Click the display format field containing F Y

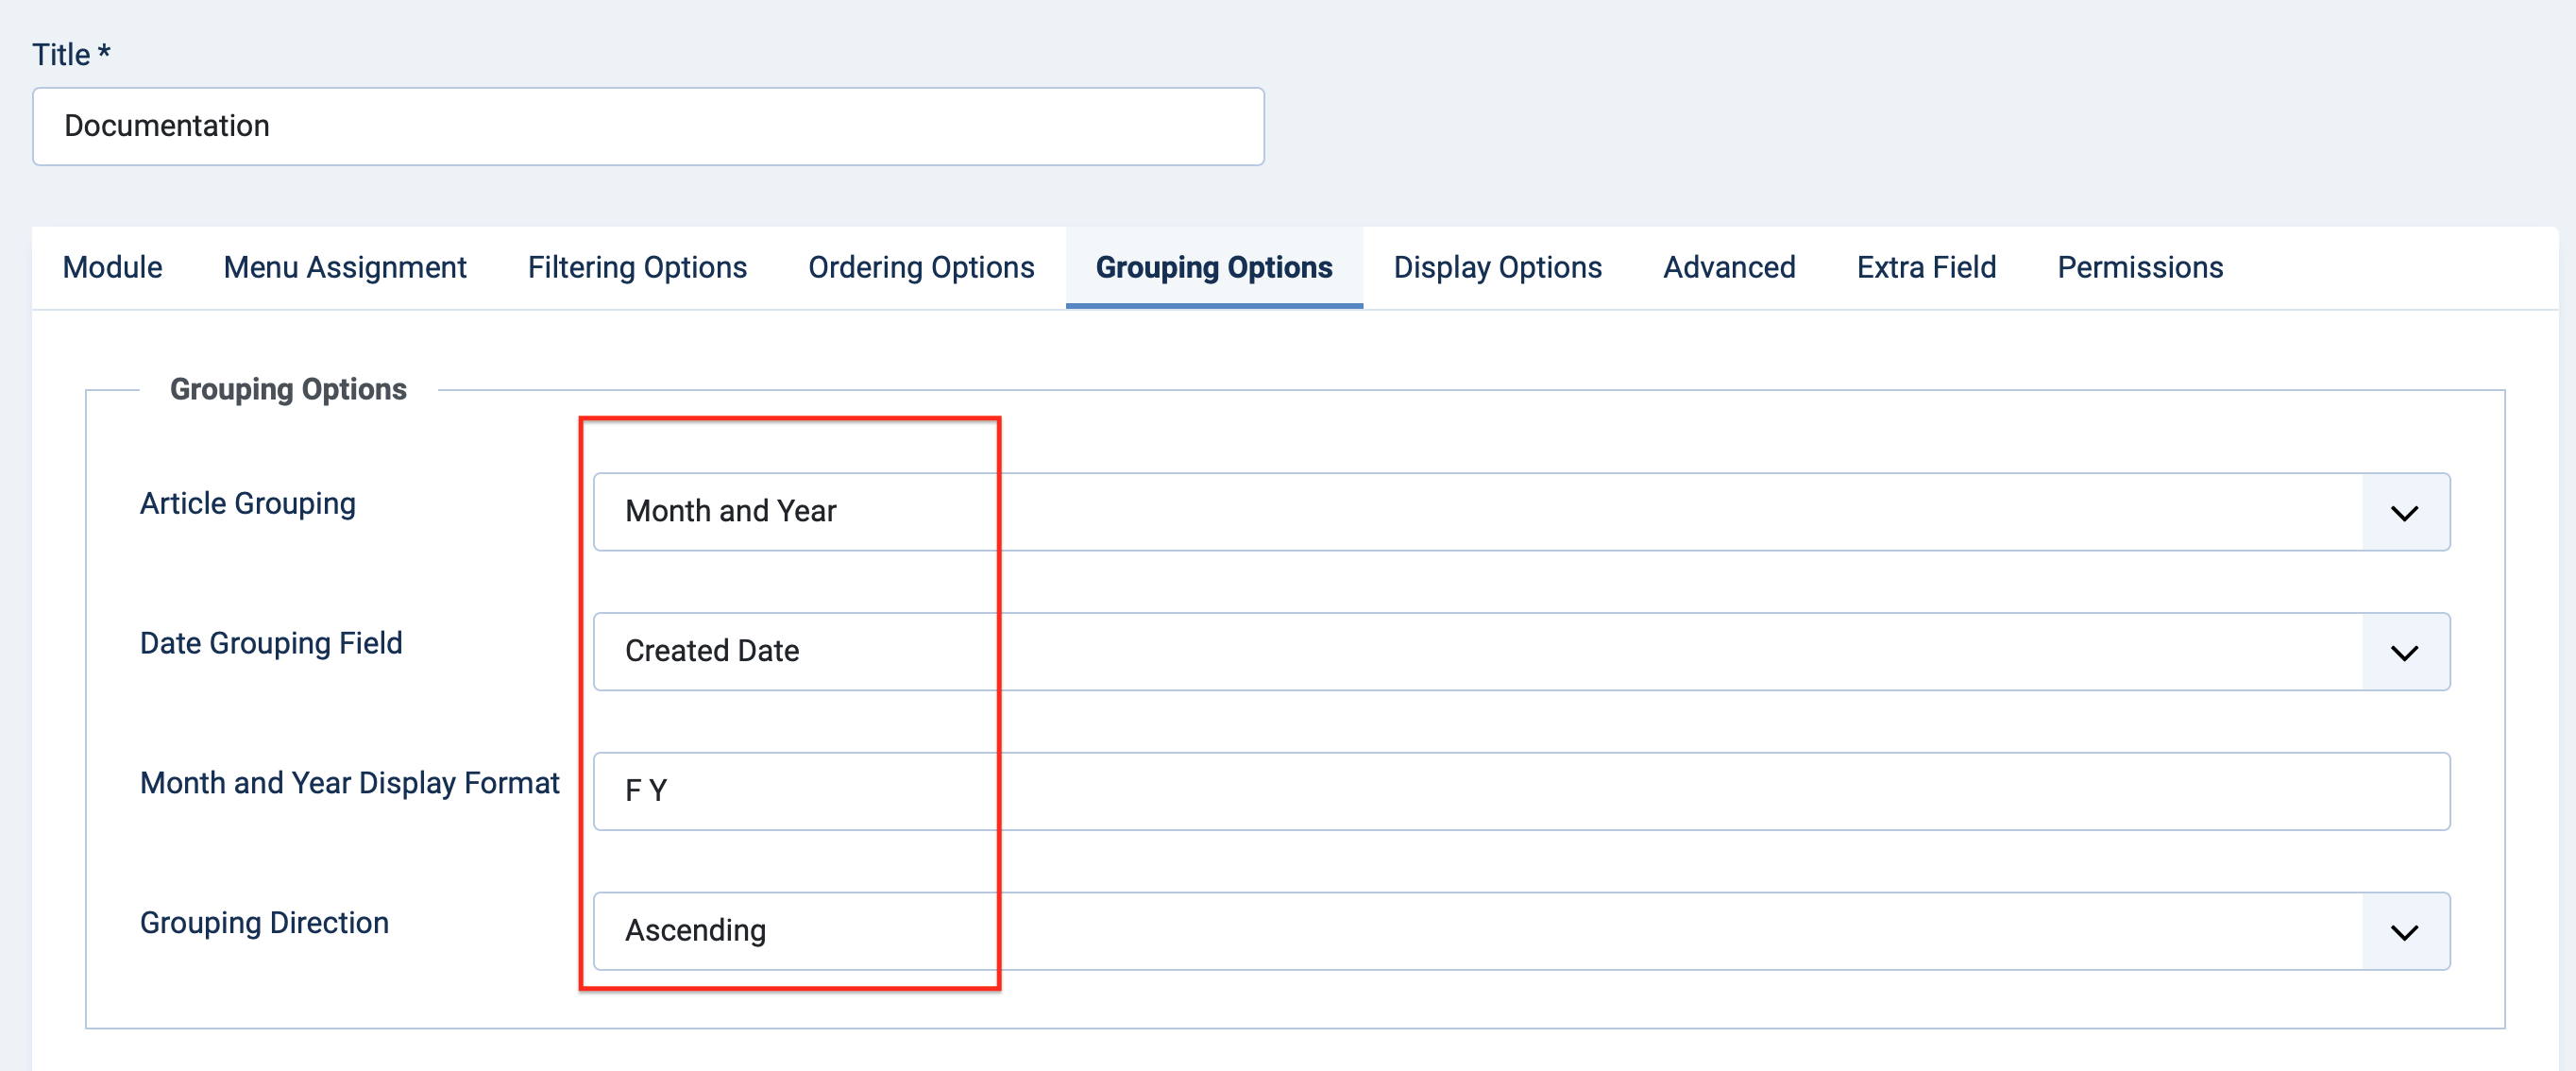(1520, 791)
